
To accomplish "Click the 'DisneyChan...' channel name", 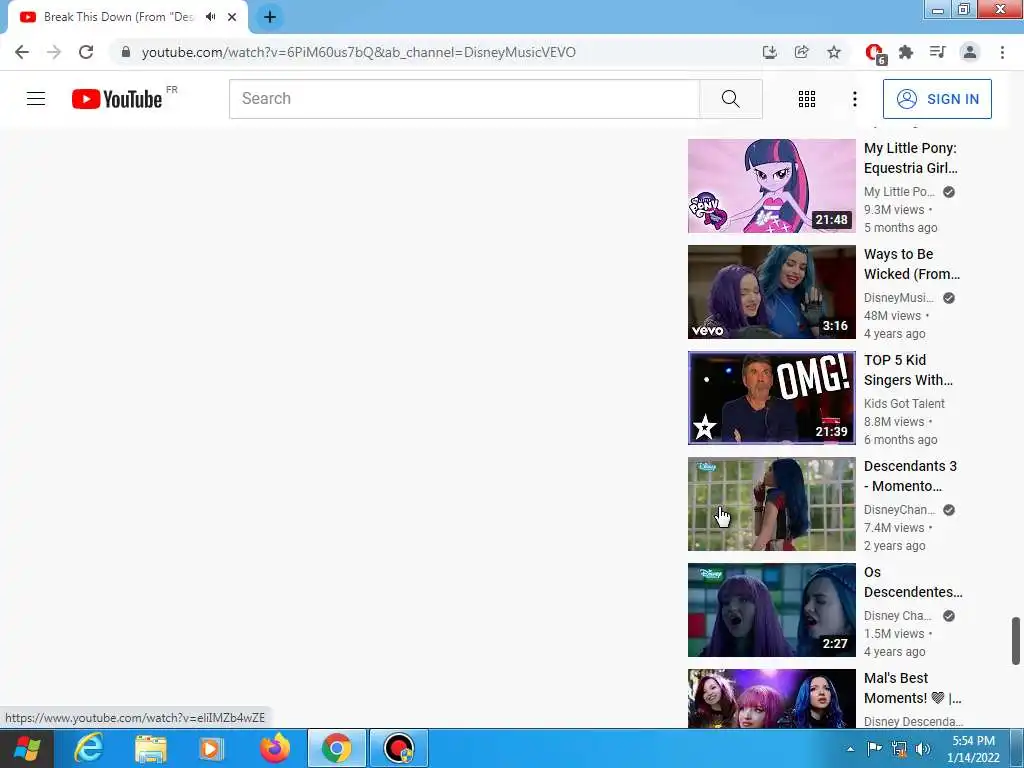I will pyautogui.click(x=899, y=509).
